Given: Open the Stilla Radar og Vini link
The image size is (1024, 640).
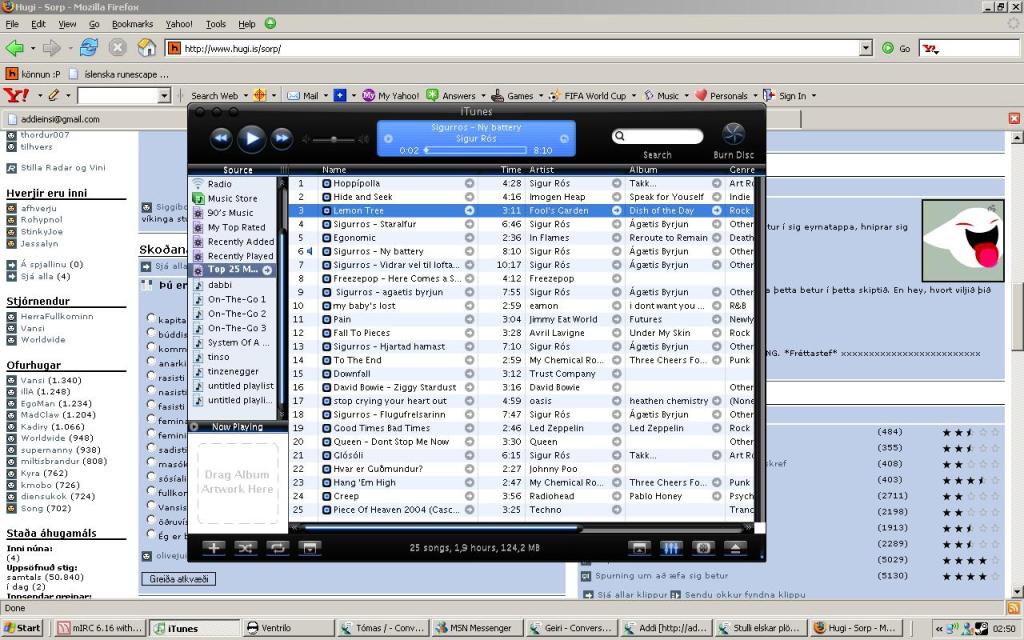Looking at the screenshot, I should 63,168.
